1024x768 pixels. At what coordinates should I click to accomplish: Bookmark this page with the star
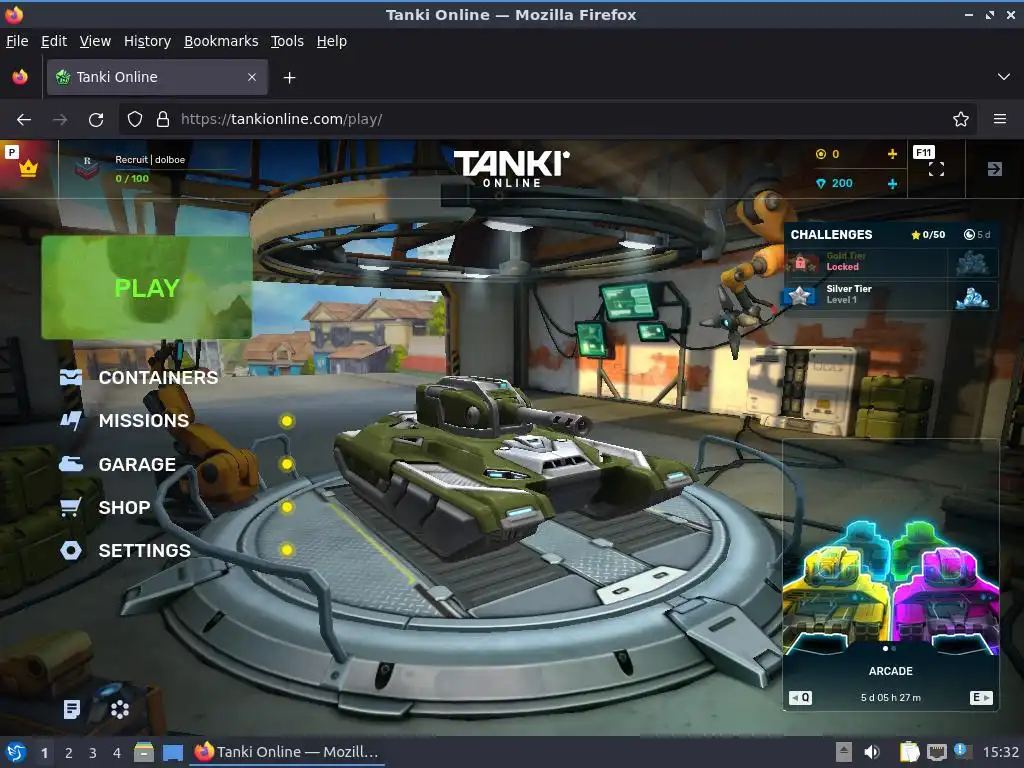[x=961, y=119]
